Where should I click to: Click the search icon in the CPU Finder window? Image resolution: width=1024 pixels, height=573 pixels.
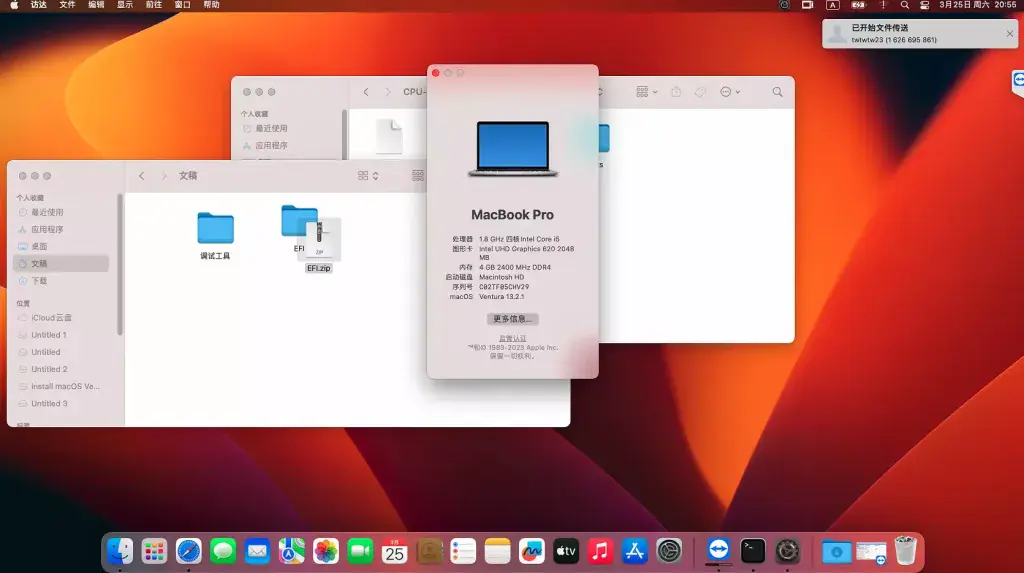coord(777,92)
